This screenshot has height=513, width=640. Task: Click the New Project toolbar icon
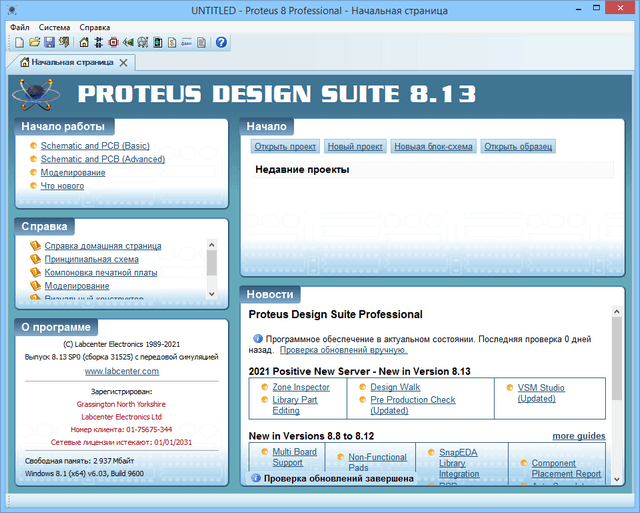tap(19, 42)
